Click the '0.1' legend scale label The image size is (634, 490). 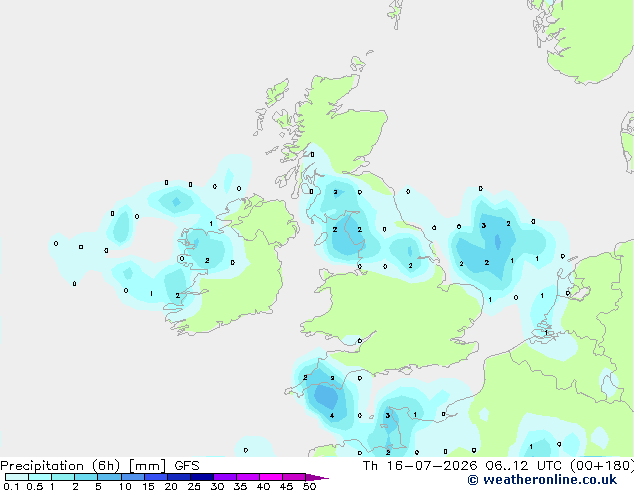[x=11, y=486]
